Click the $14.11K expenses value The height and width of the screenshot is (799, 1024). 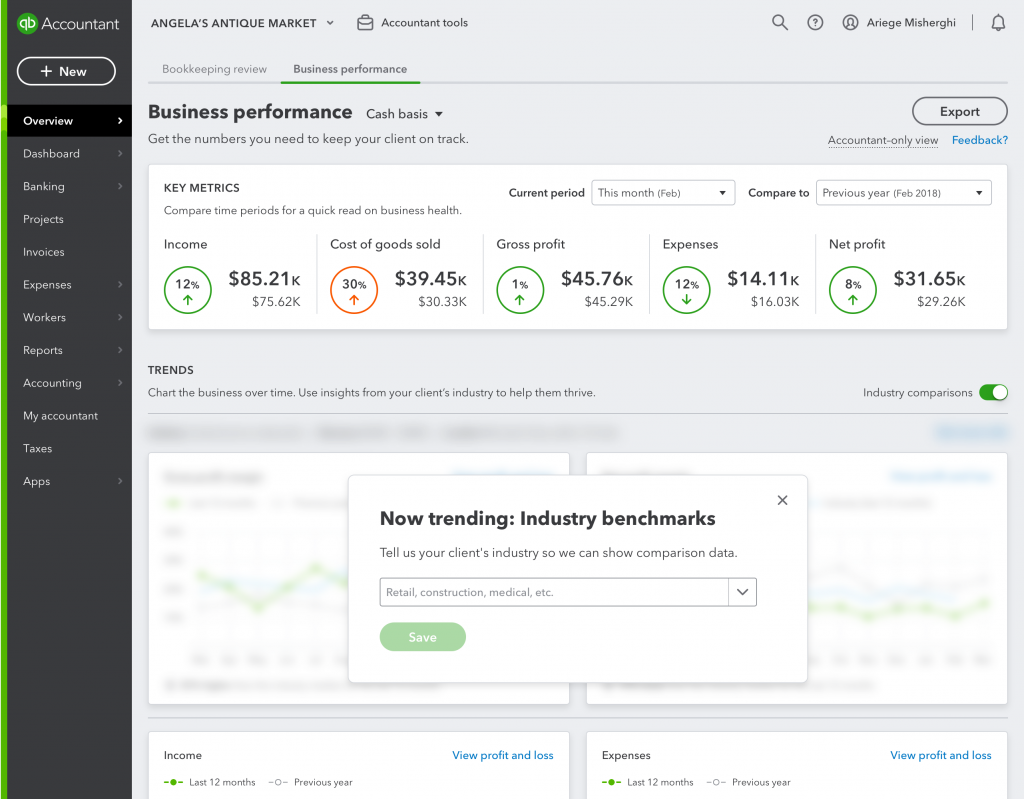(763, 279)
